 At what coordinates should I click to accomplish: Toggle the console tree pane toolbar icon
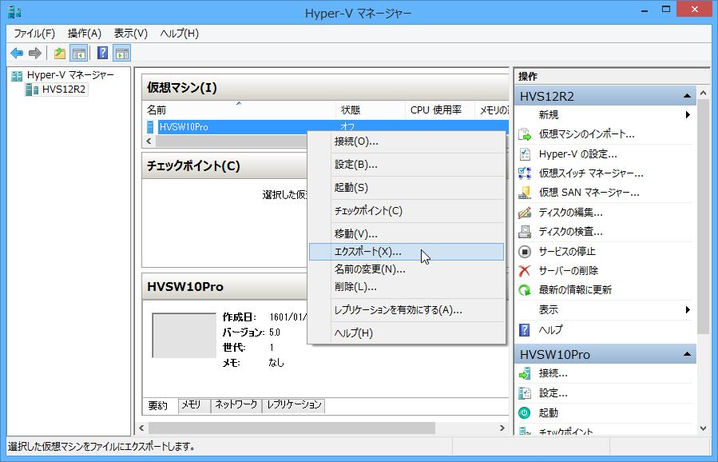79,54
